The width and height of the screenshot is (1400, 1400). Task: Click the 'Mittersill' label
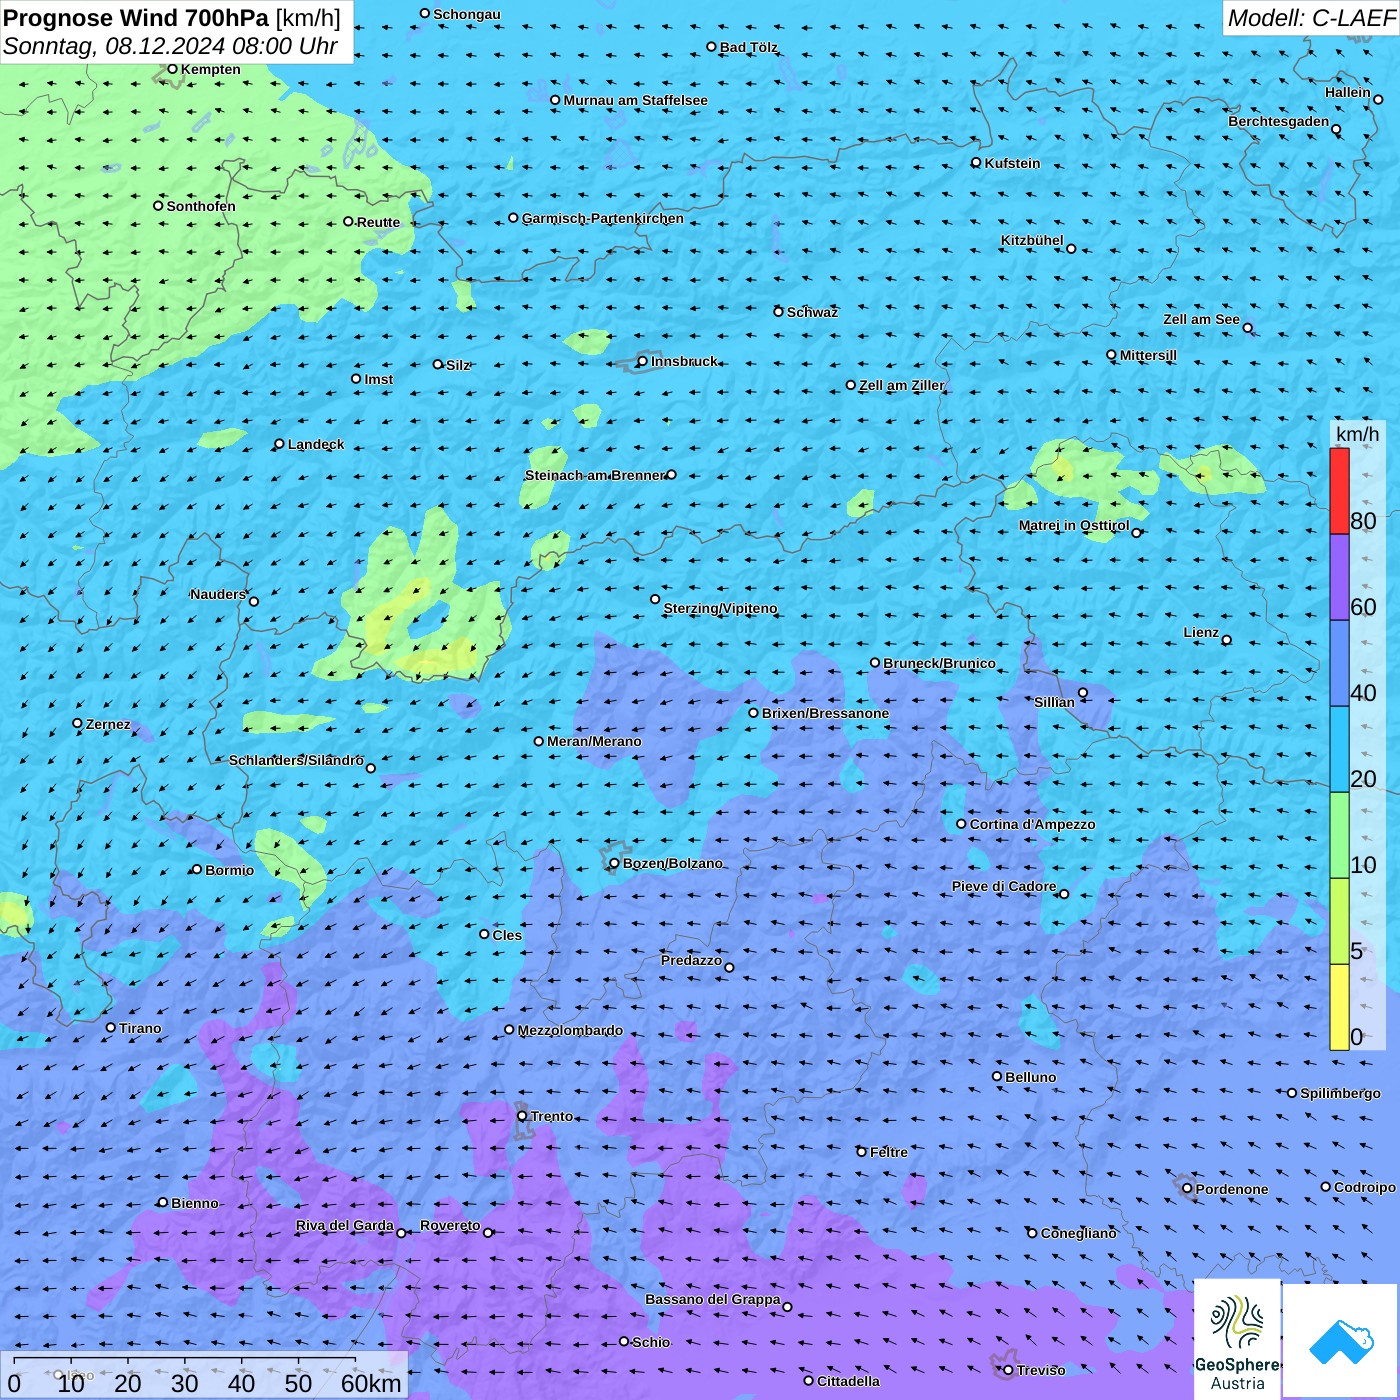[1148, 355]
